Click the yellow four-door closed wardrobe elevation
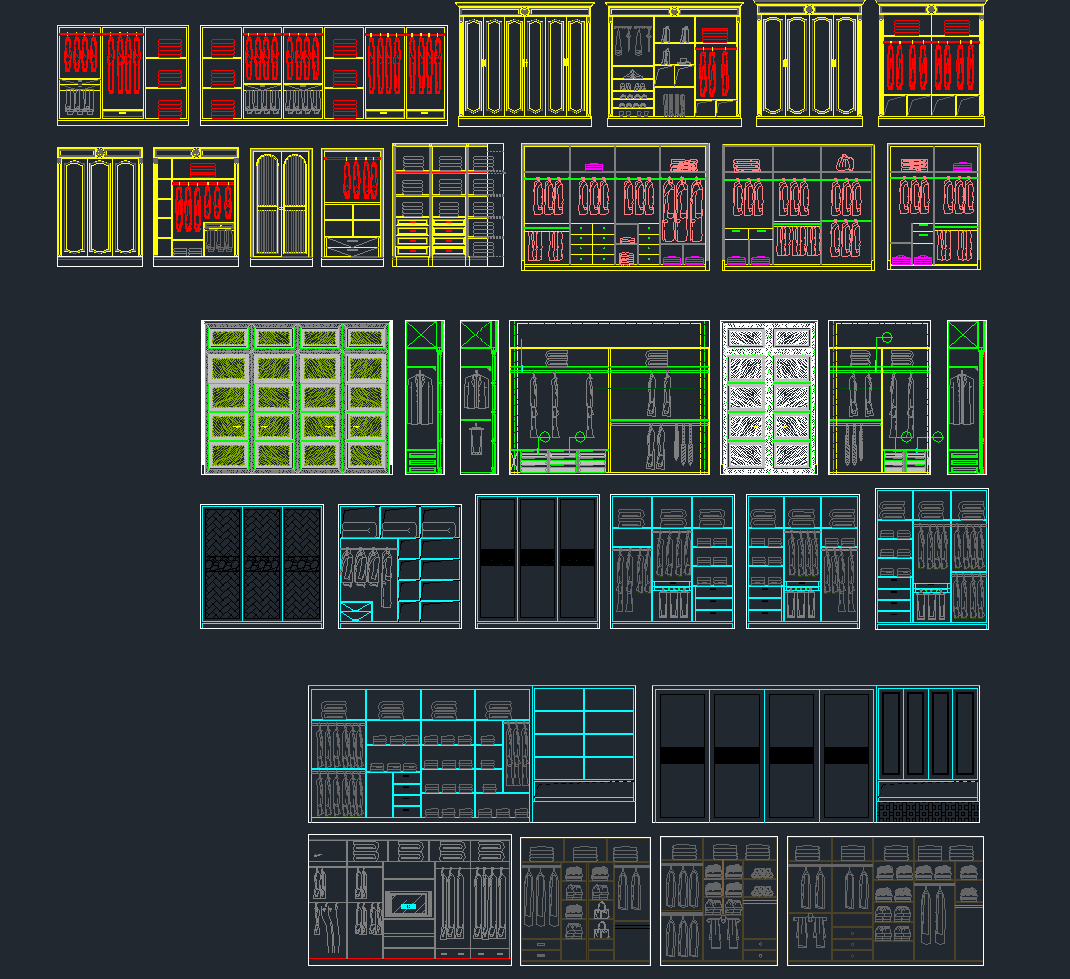This screenshot has width=1070, height=979. (x=809, y=65)
